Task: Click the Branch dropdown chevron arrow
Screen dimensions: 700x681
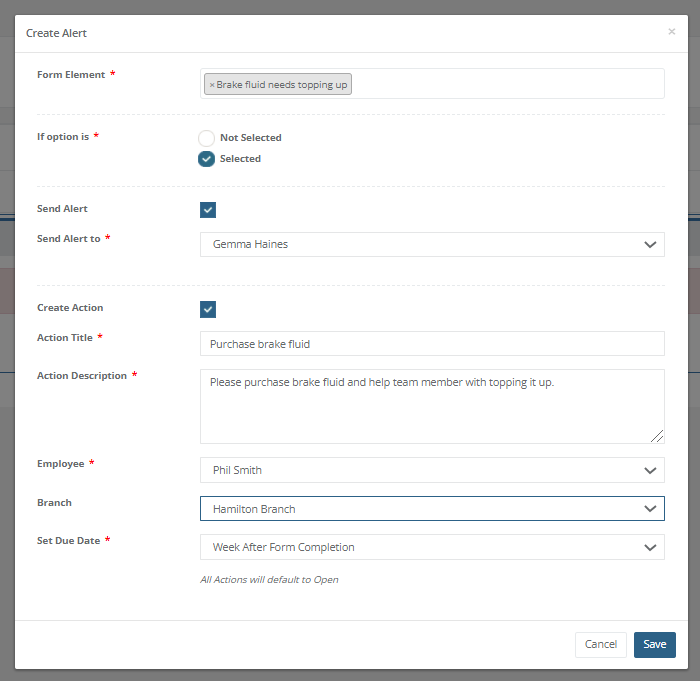Action: (650, 509)
